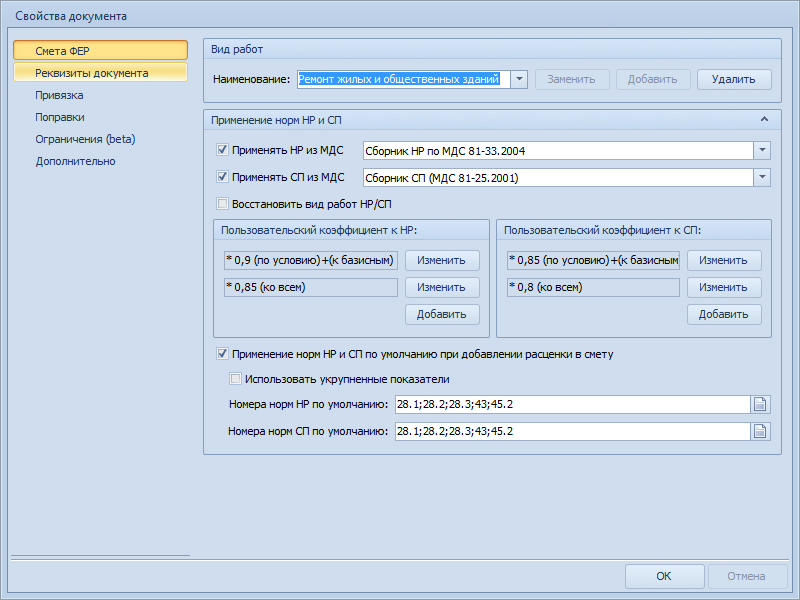Enable the 'Применять НР из МДС' checkbox
The image size is (800, 600).
pyautogui.click(x=222, y=150)
